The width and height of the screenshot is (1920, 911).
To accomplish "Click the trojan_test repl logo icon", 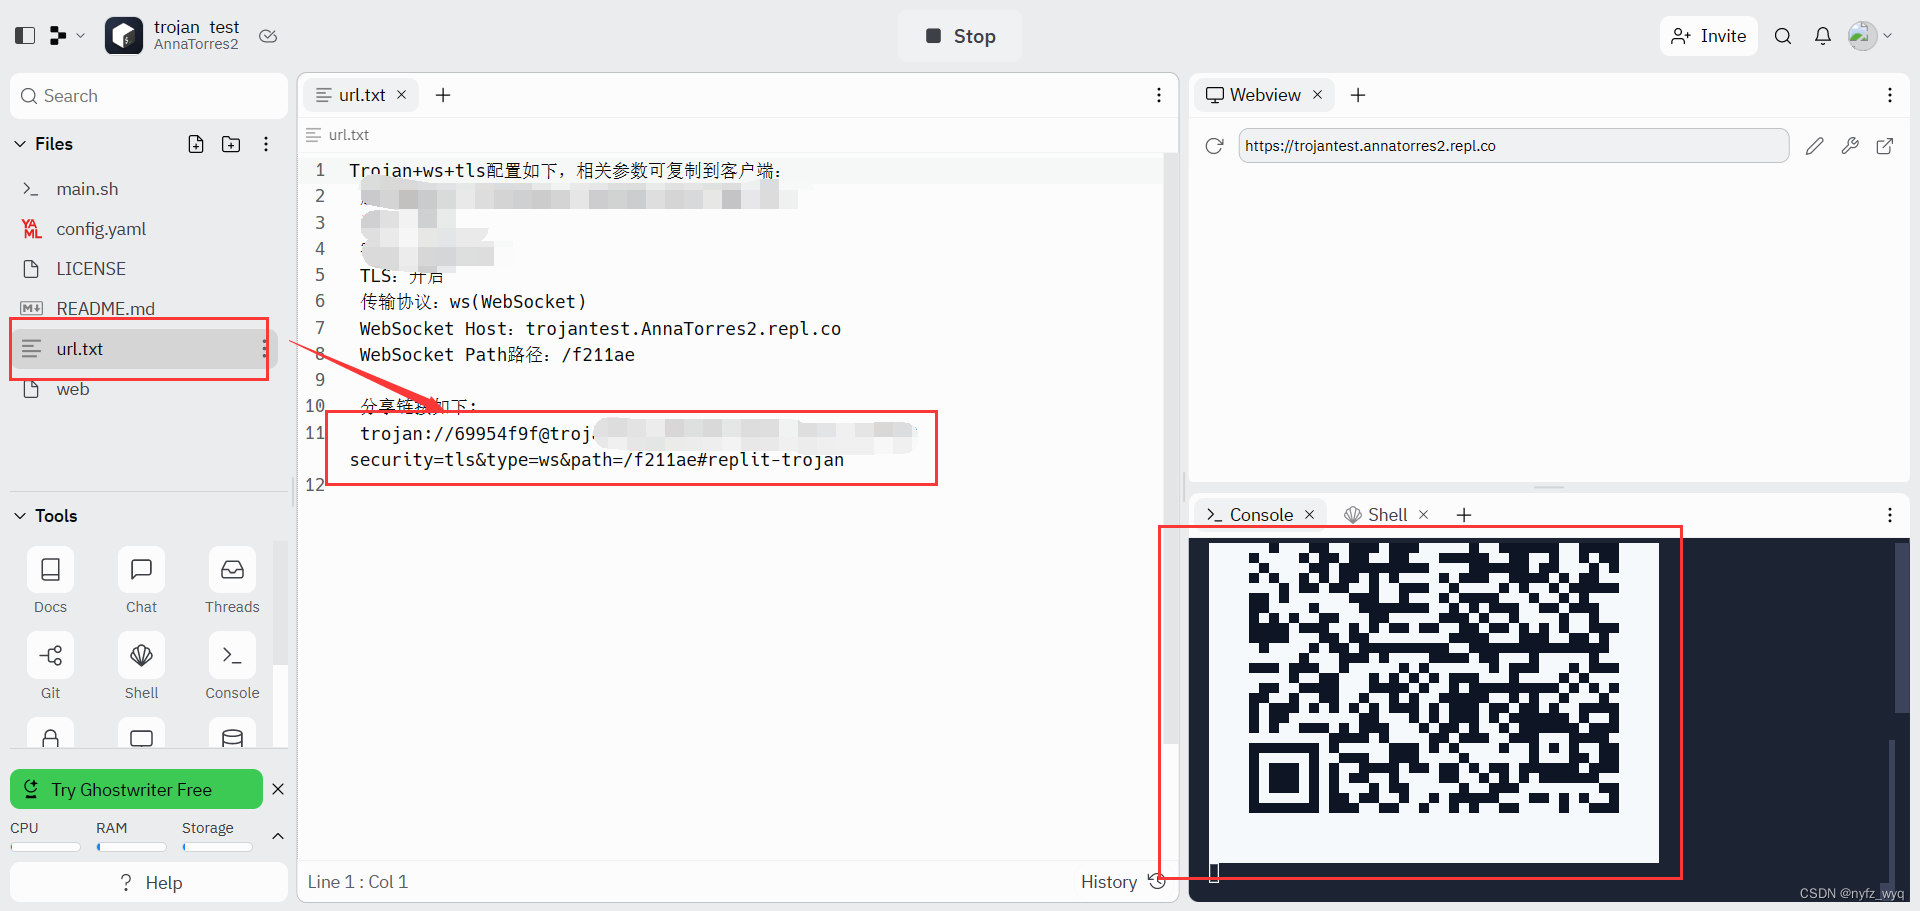I will [x=124, y=36].
